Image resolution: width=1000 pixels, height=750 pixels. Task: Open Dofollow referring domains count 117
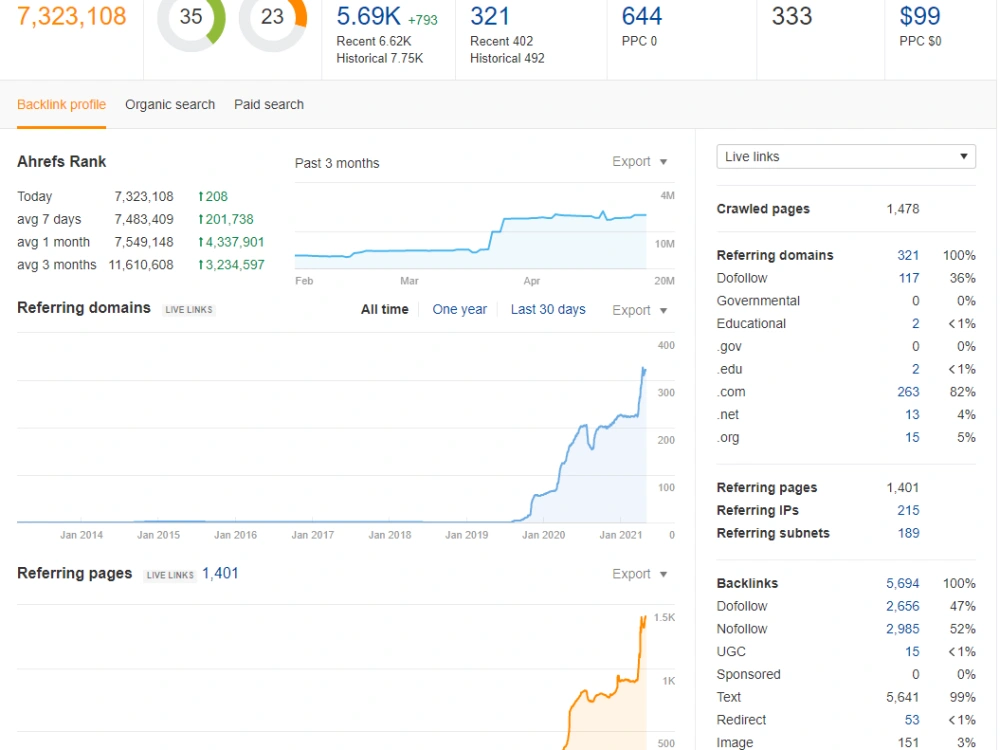909,279
